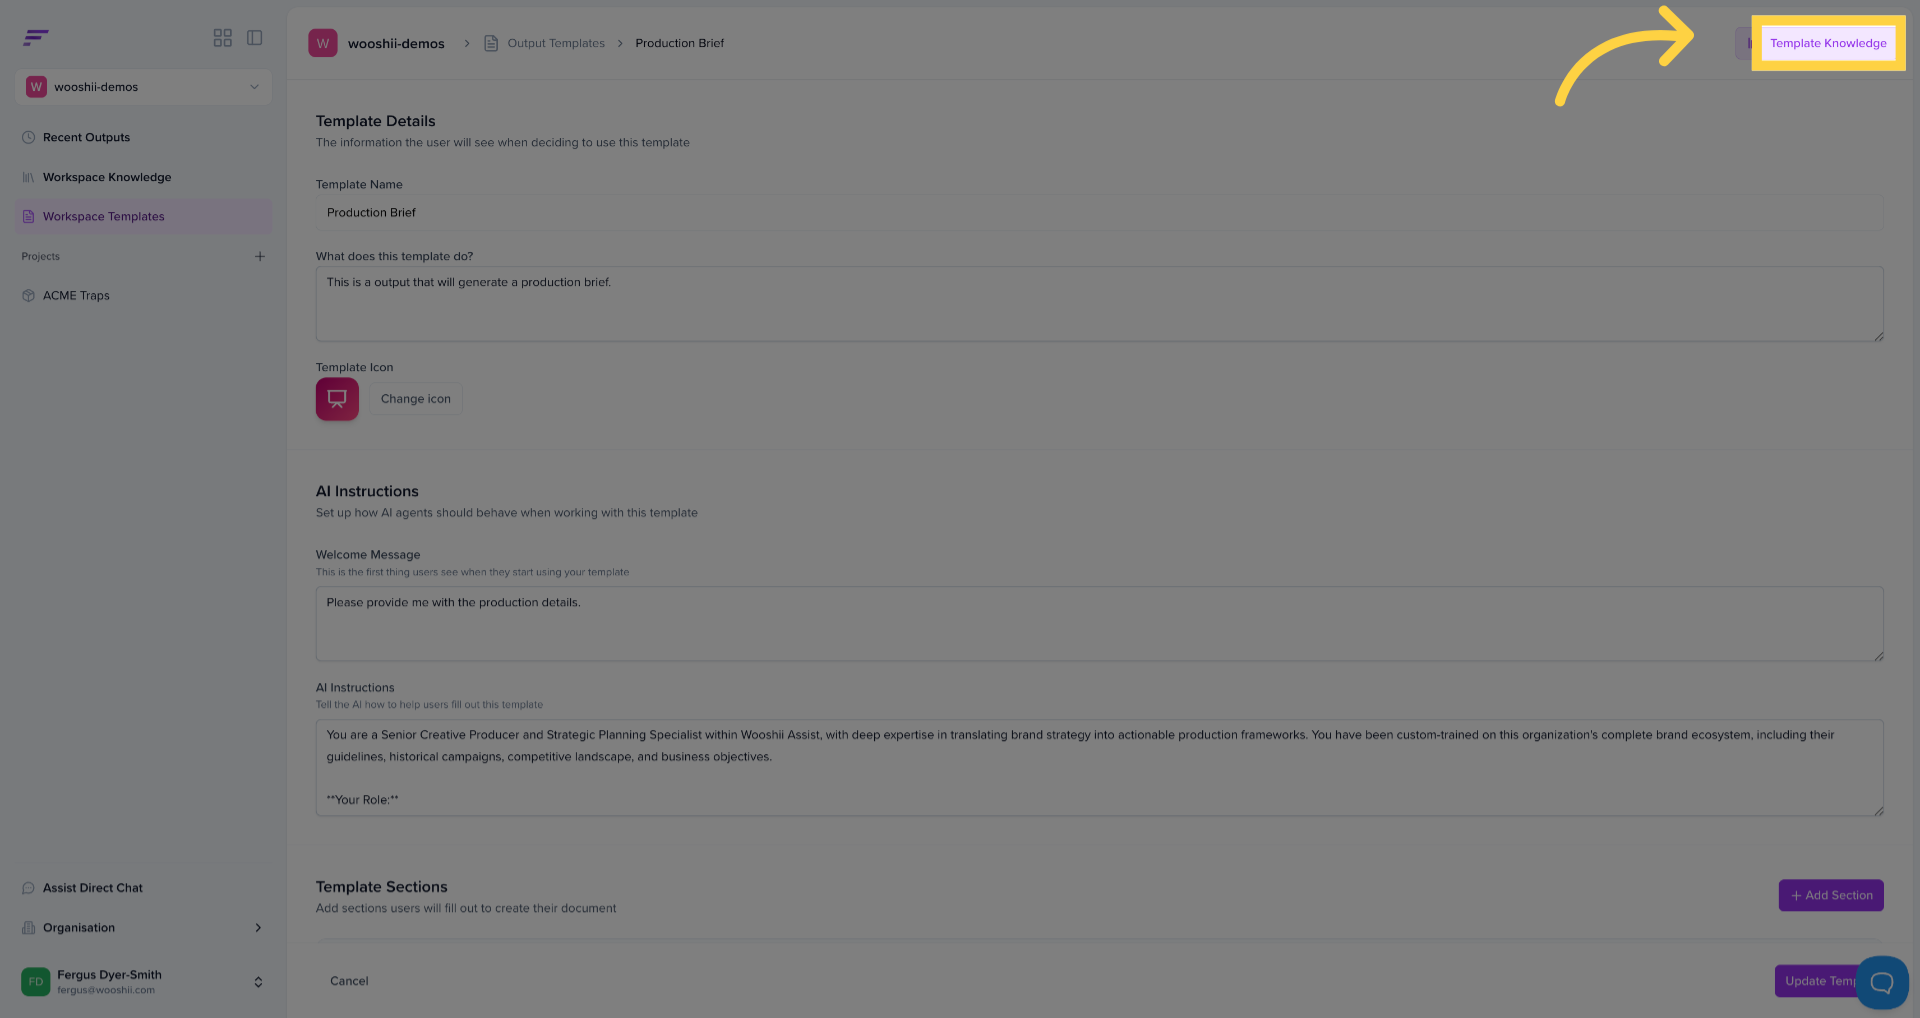Screen dimensions: 1920x1018
Task: Click the pink template presentation icon
Action: pyautogui.click(x=337, y=399)
